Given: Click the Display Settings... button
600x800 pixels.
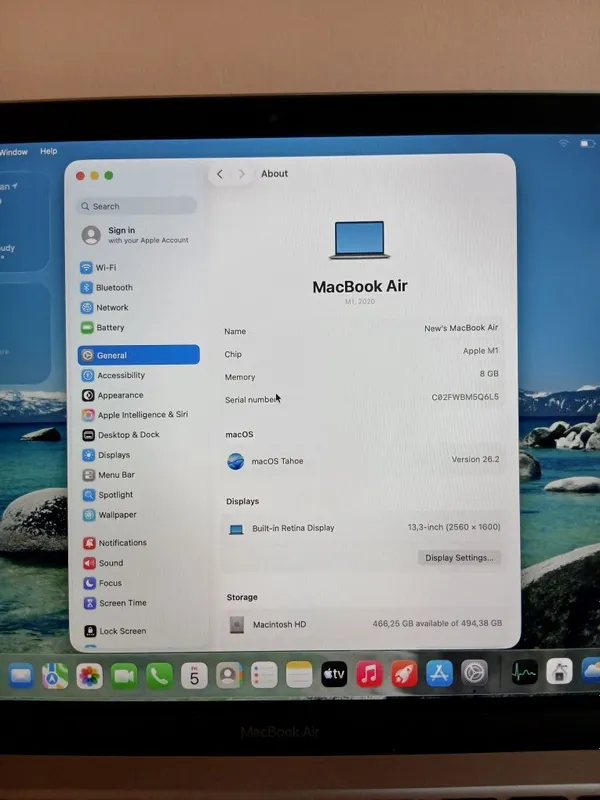Looking at the screenshot, I should pos(459,558).
